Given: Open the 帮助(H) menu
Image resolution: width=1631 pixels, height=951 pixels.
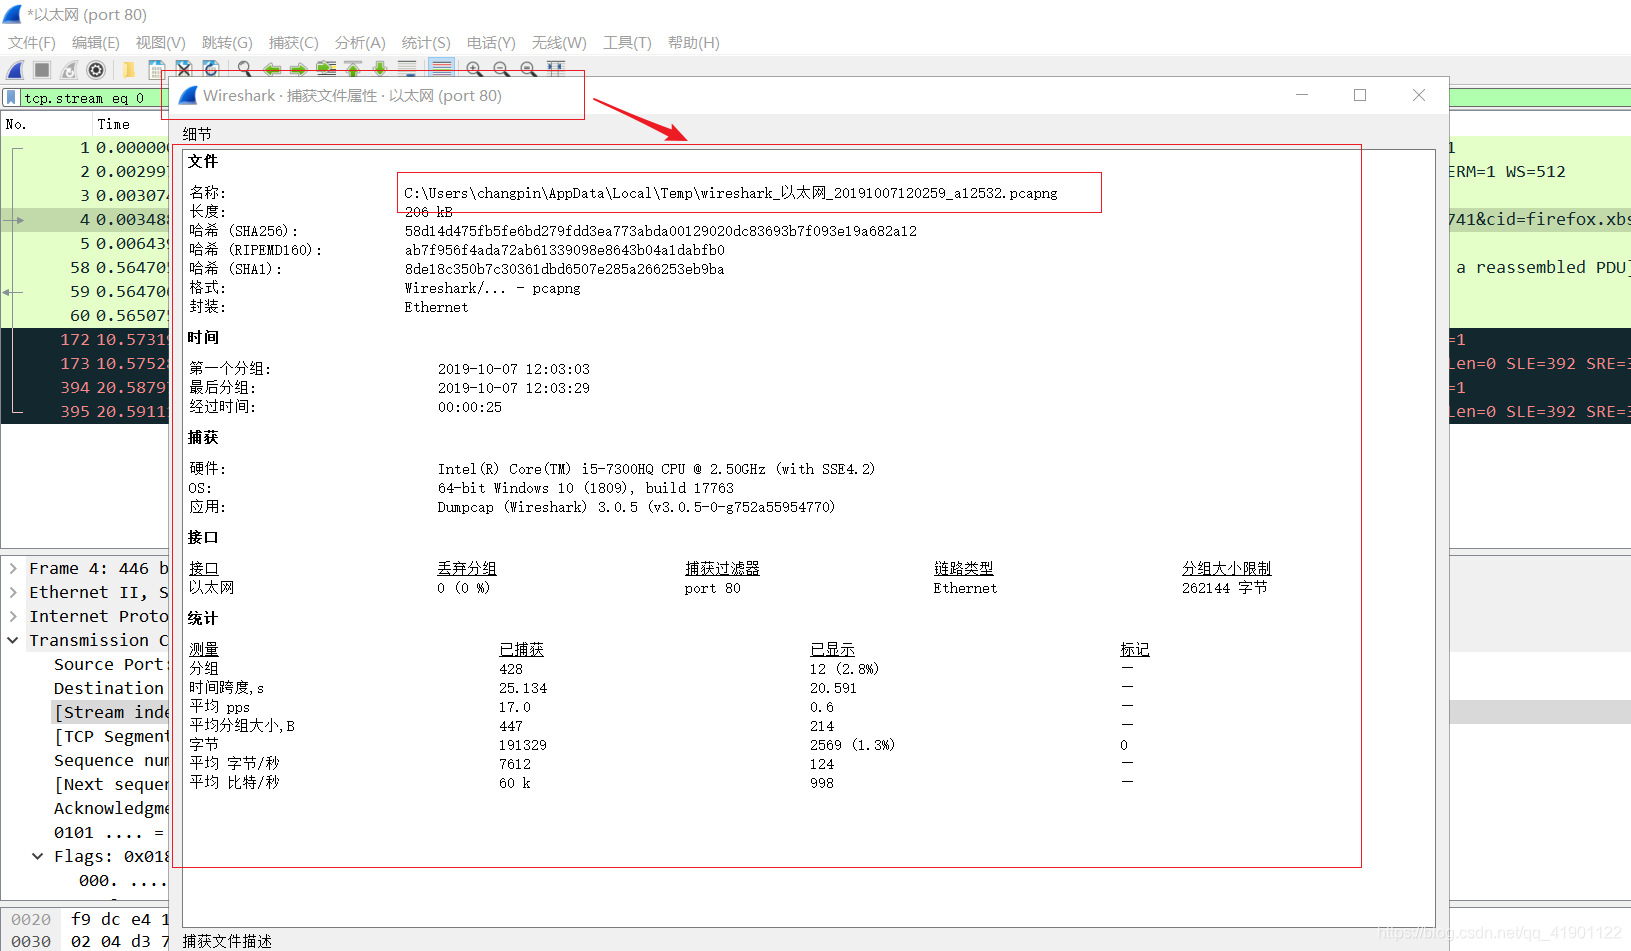Looking at the screenshot, I should [694, 43].
